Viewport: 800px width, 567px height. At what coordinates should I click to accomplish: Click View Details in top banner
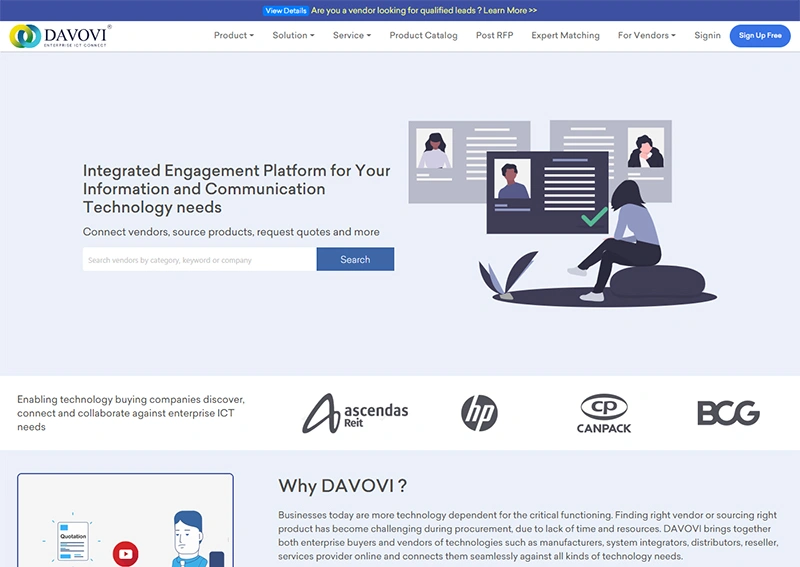[x=285, y=10]
